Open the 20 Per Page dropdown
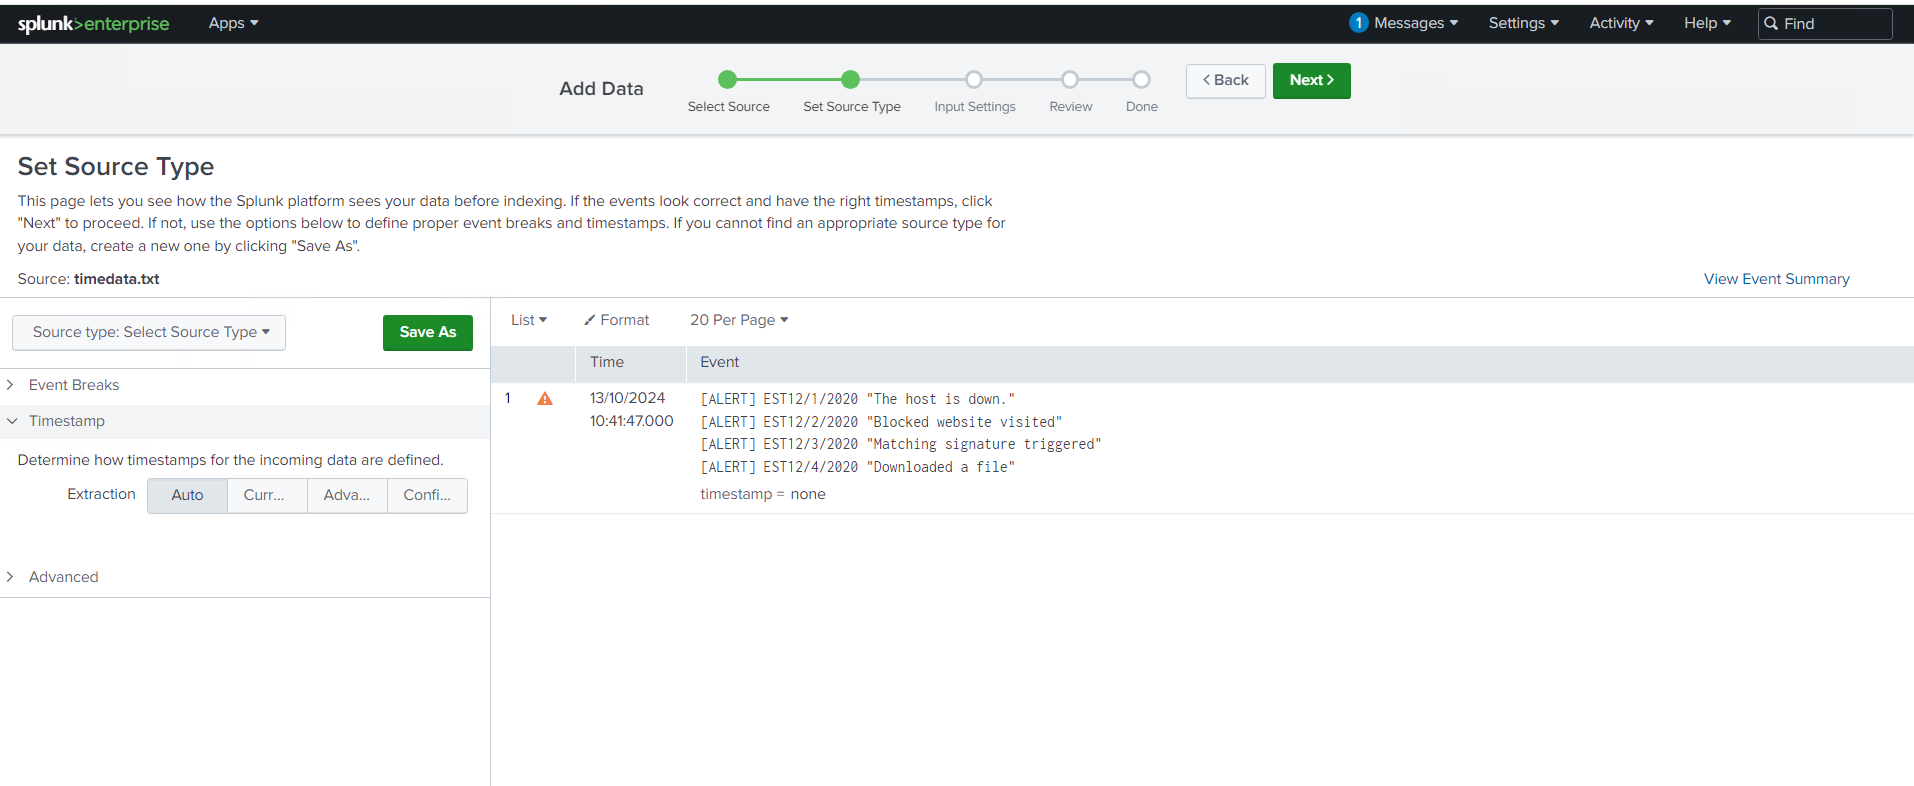This screenshot has width=1914, height=786. click(x=738, y=320)
